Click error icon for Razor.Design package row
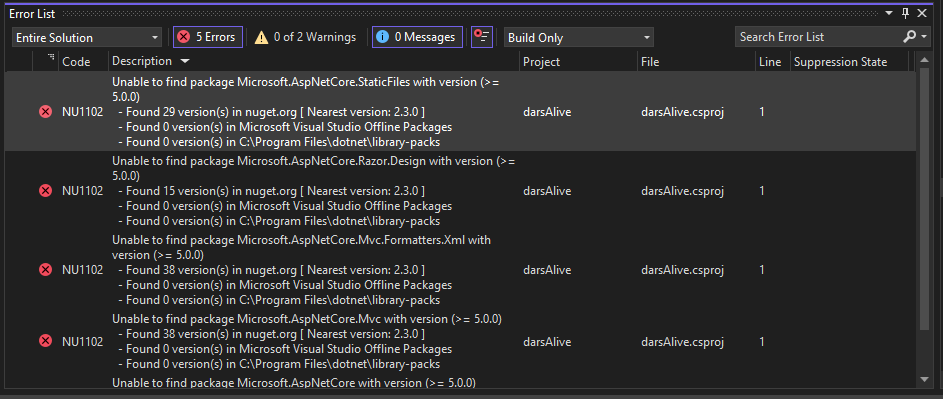The width and height of the screenshot is (943, 399). (45, 191)
